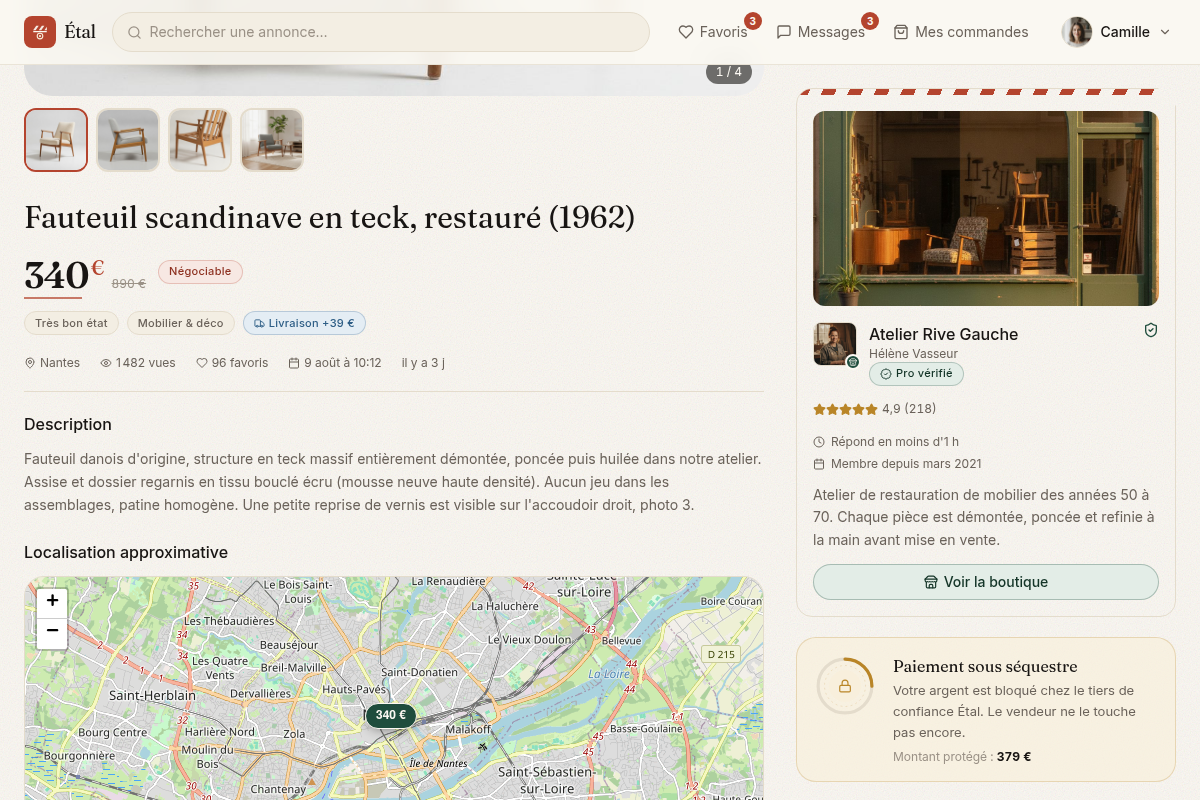Click the heart icon beside 96 favoris

pos(202,363)
